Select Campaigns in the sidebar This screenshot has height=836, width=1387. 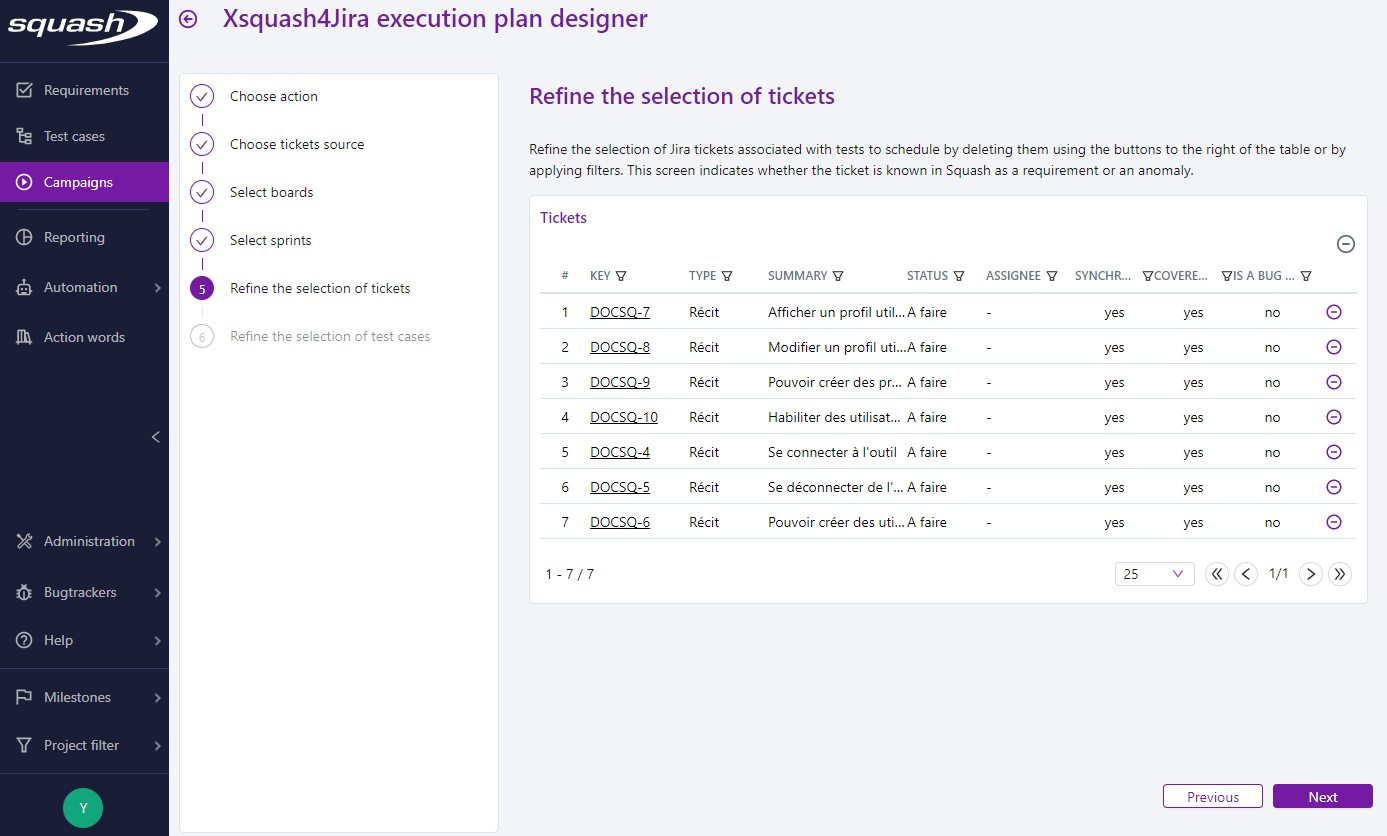click(x=79, y=182)
